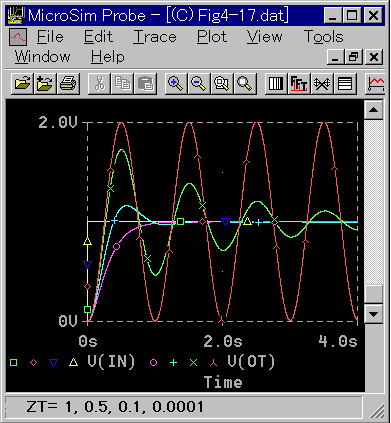
Task: Click the ZT= status bar text
Action: 115,407
